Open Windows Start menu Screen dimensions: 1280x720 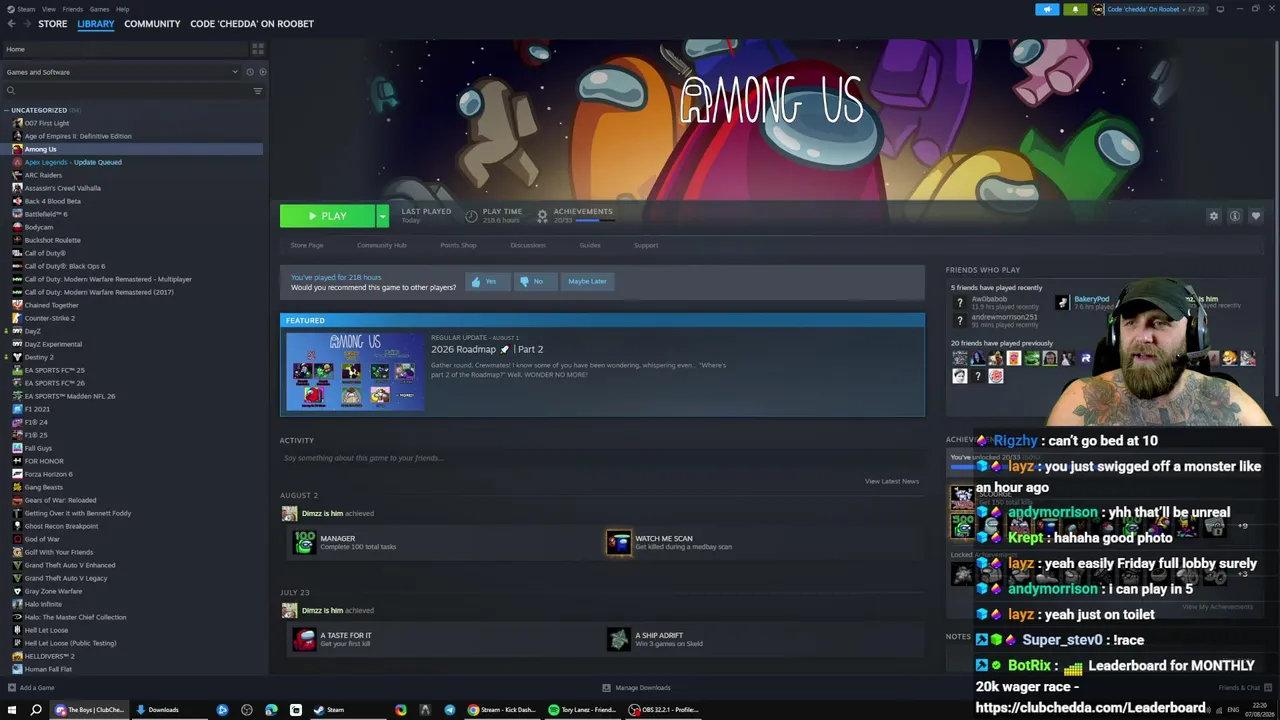point(12,710)
